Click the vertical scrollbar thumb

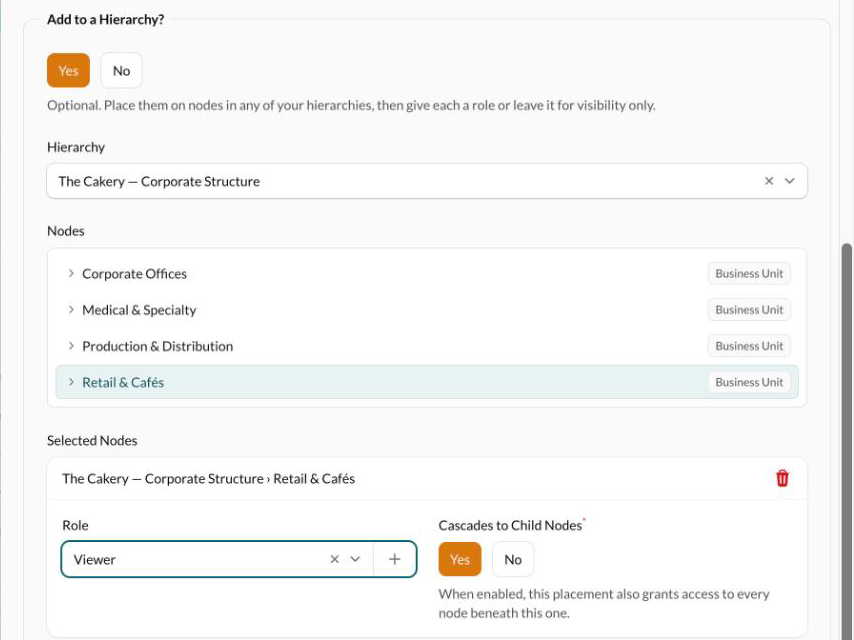click(847, 441)
